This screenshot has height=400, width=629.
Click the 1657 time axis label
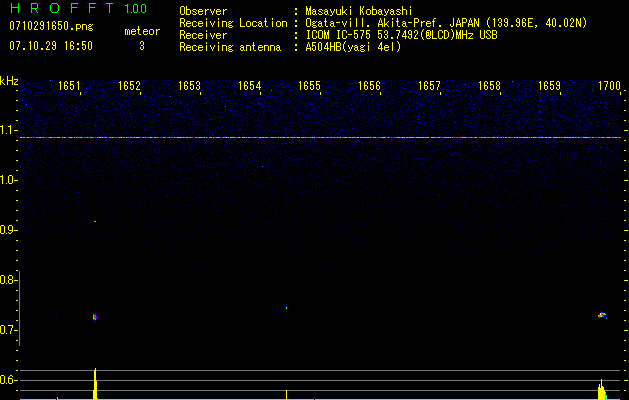coord(429,86)
